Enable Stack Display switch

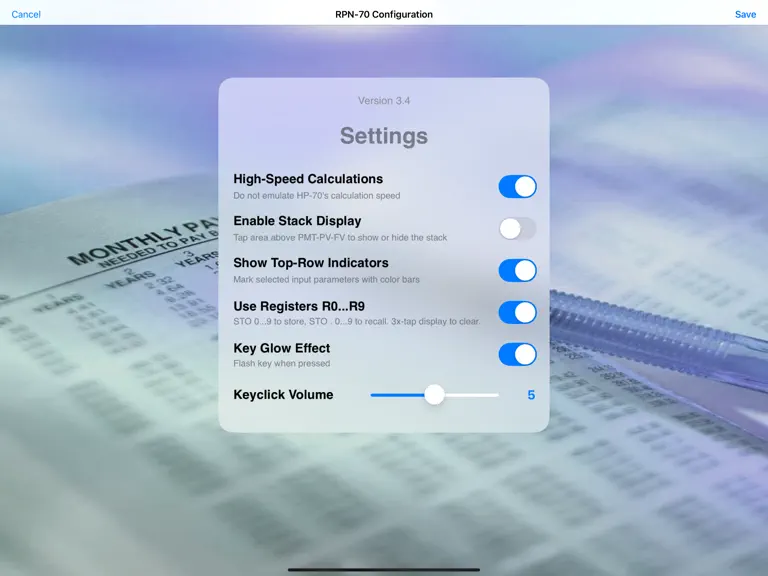click(x=517, y=229)
